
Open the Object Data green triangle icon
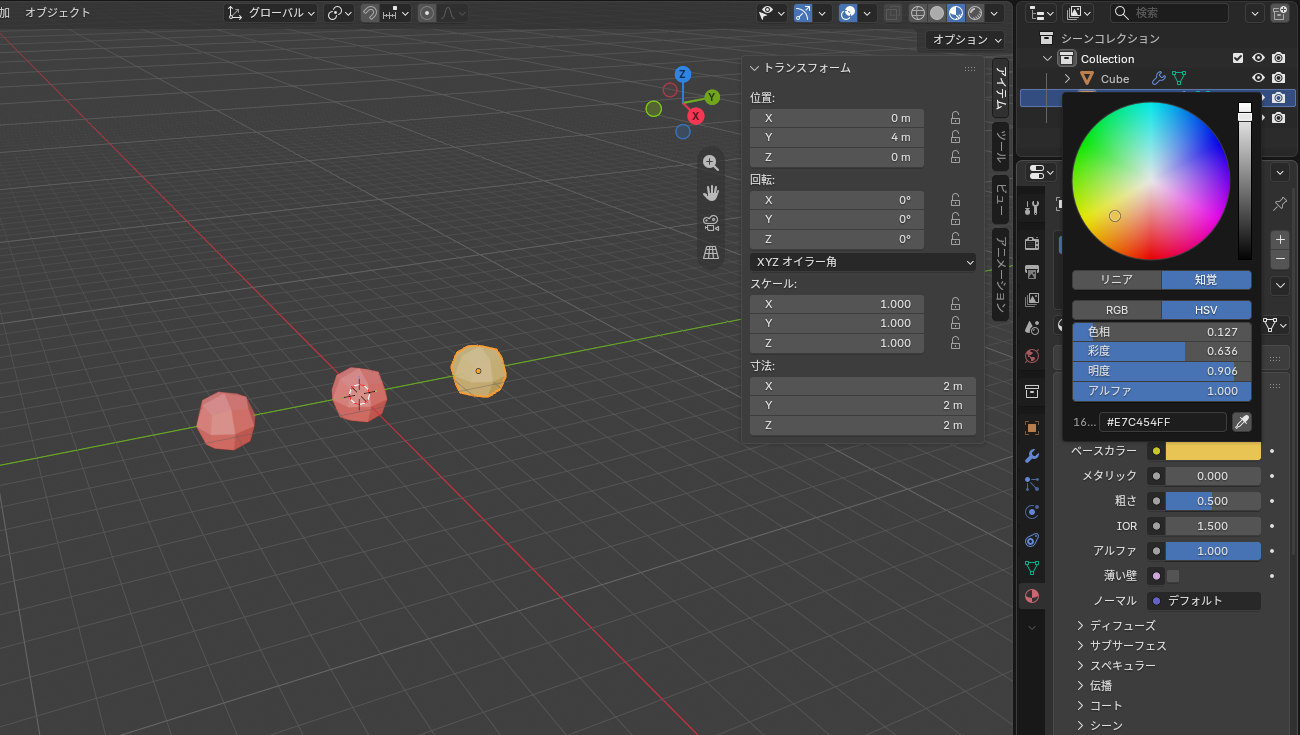(1032, 568)
